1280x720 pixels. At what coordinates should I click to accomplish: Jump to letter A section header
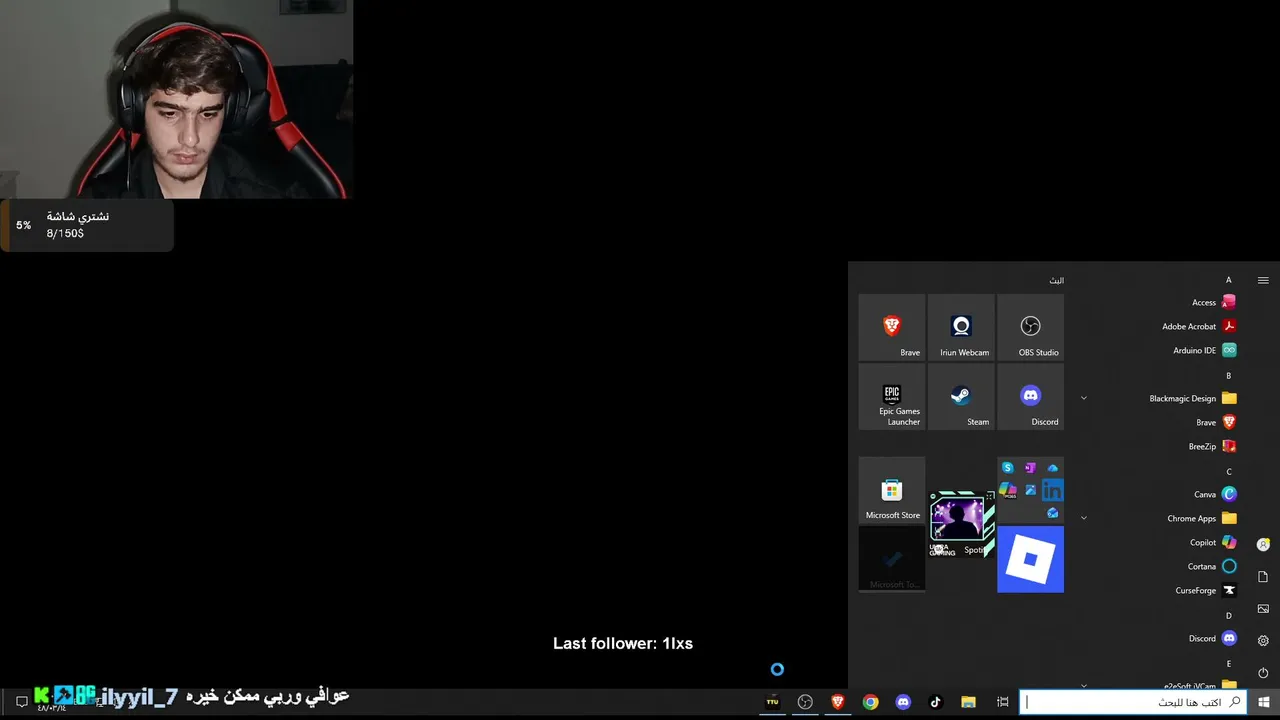coord(1229,280)
